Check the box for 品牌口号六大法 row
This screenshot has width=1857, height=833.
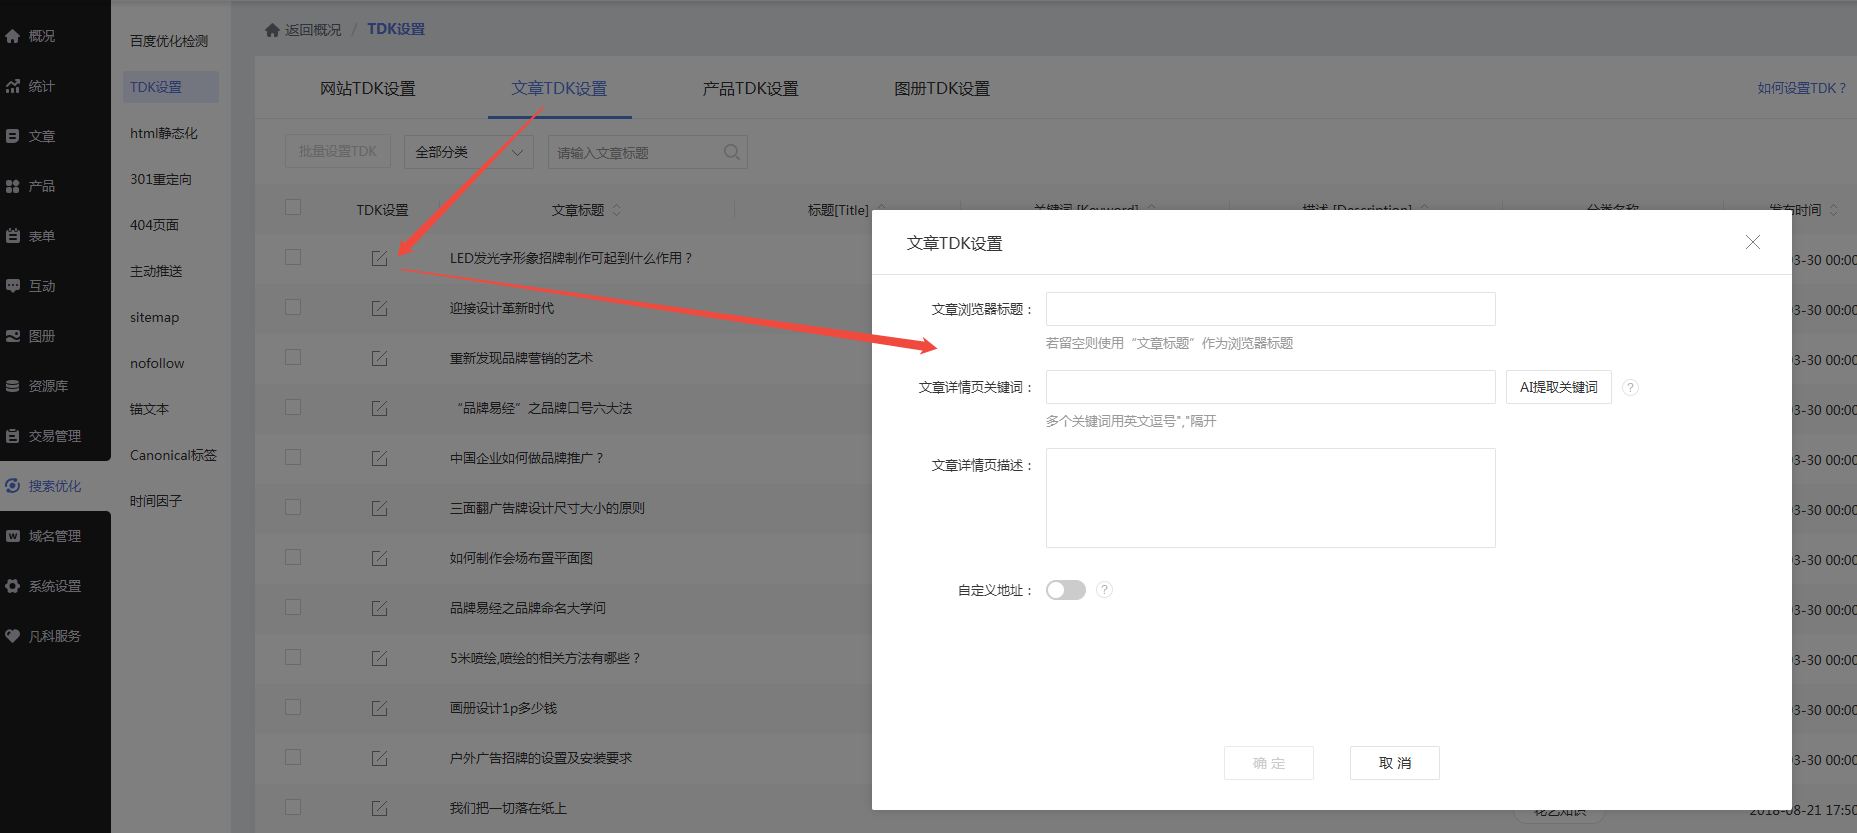[x=293, y=407]
